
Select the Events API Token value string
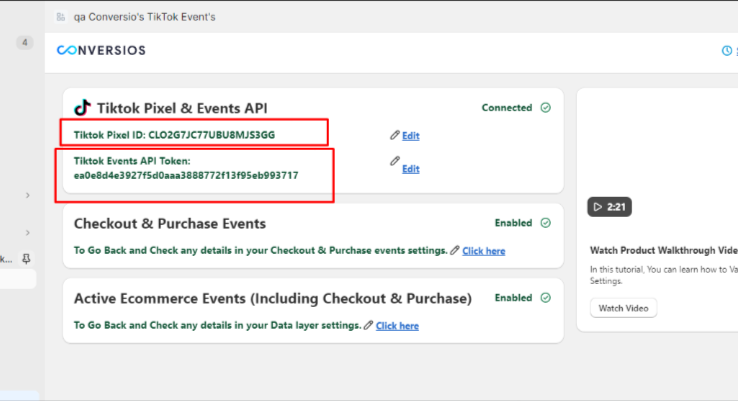[186, 176]
